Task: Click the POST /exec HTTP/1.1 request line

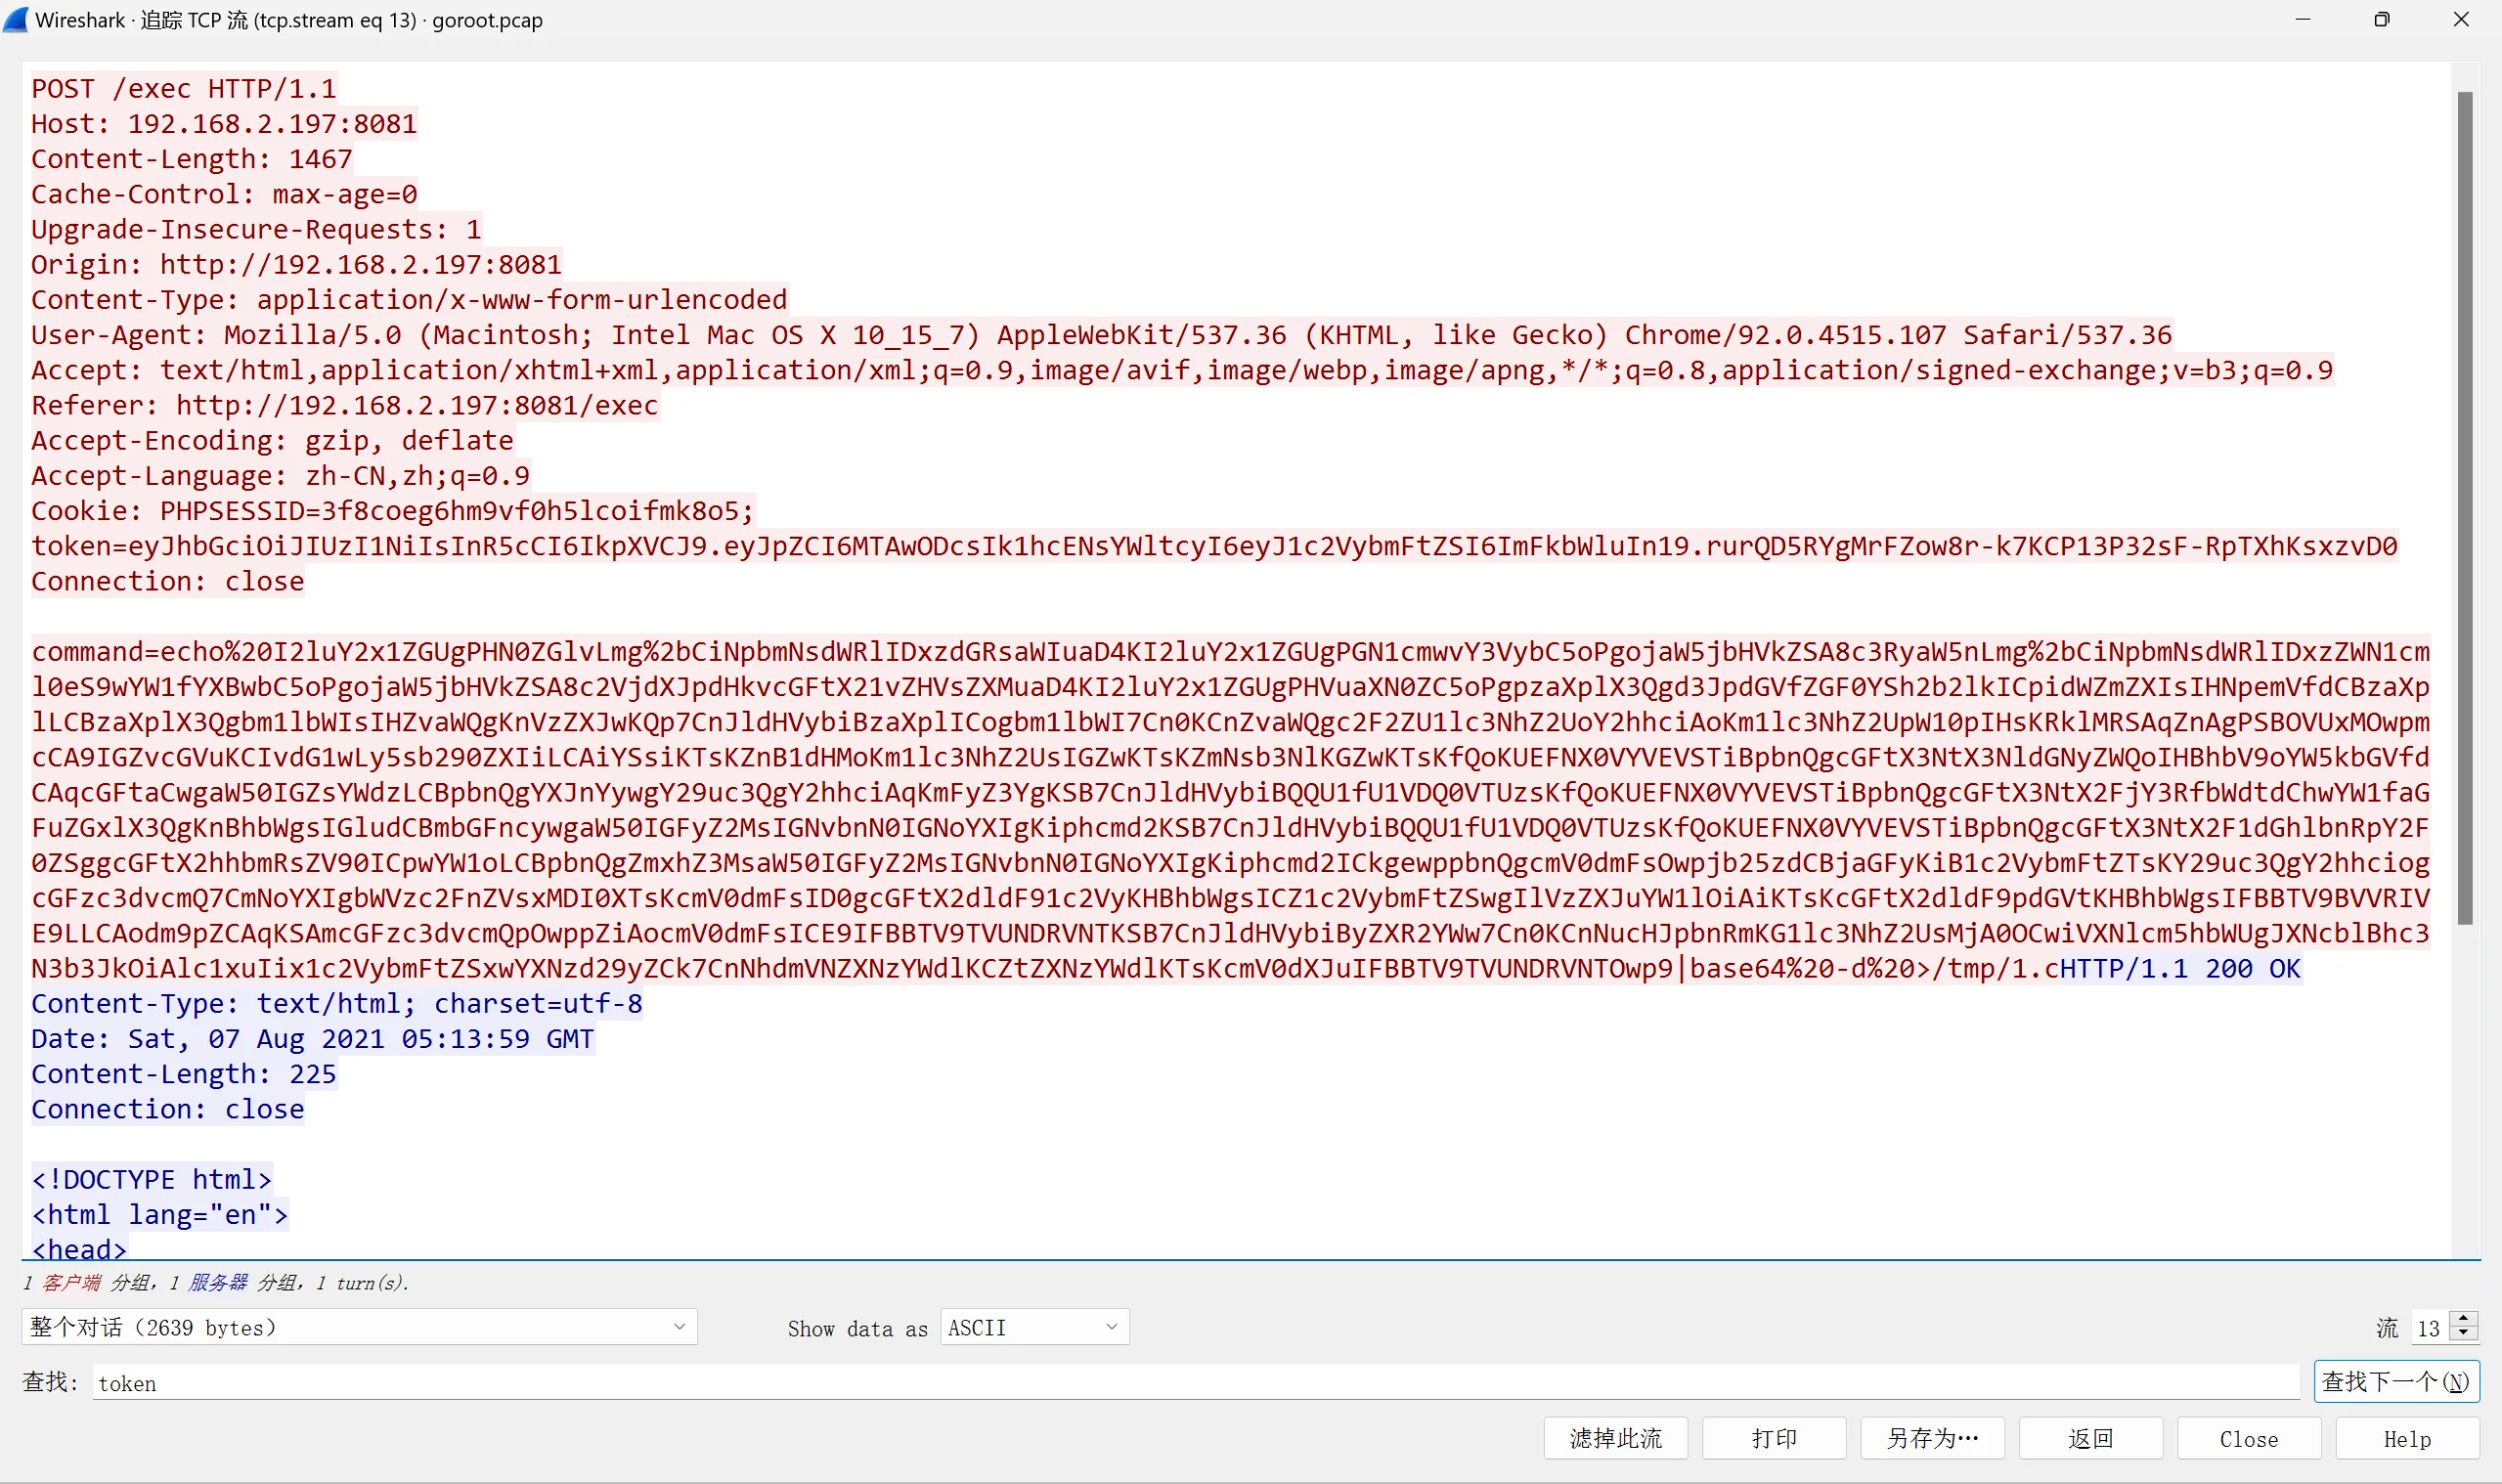Action: pos(183,89)
